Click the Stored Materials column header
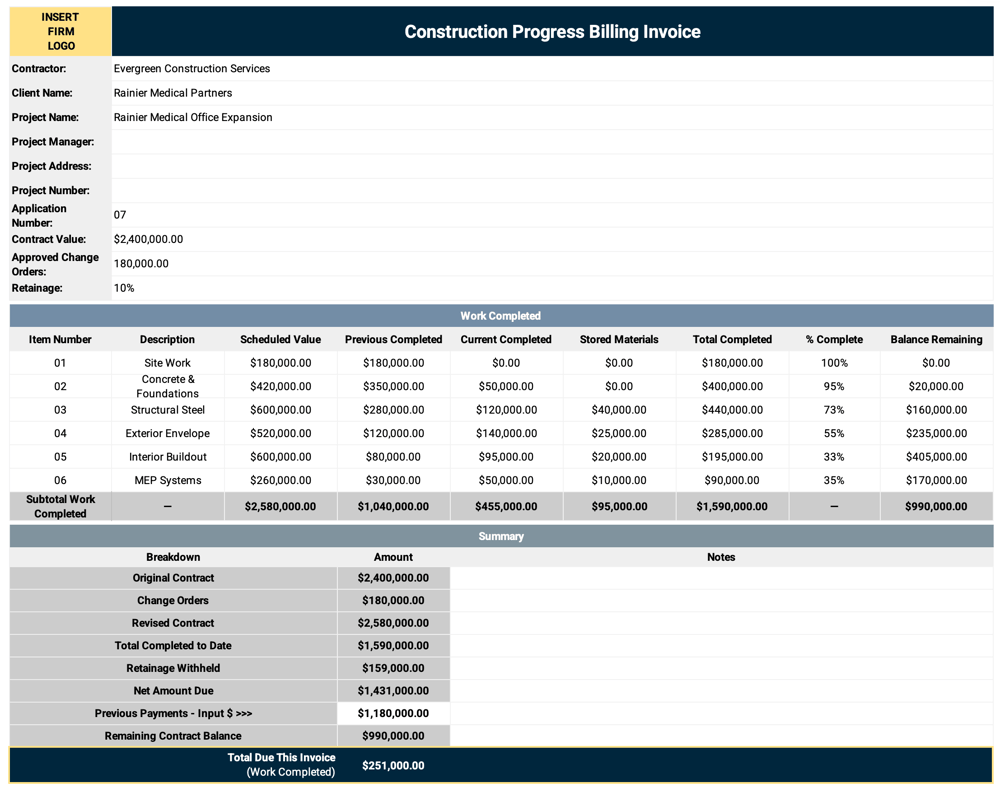This screenshot has width=1000, height=792. click(x=619, y=339)
